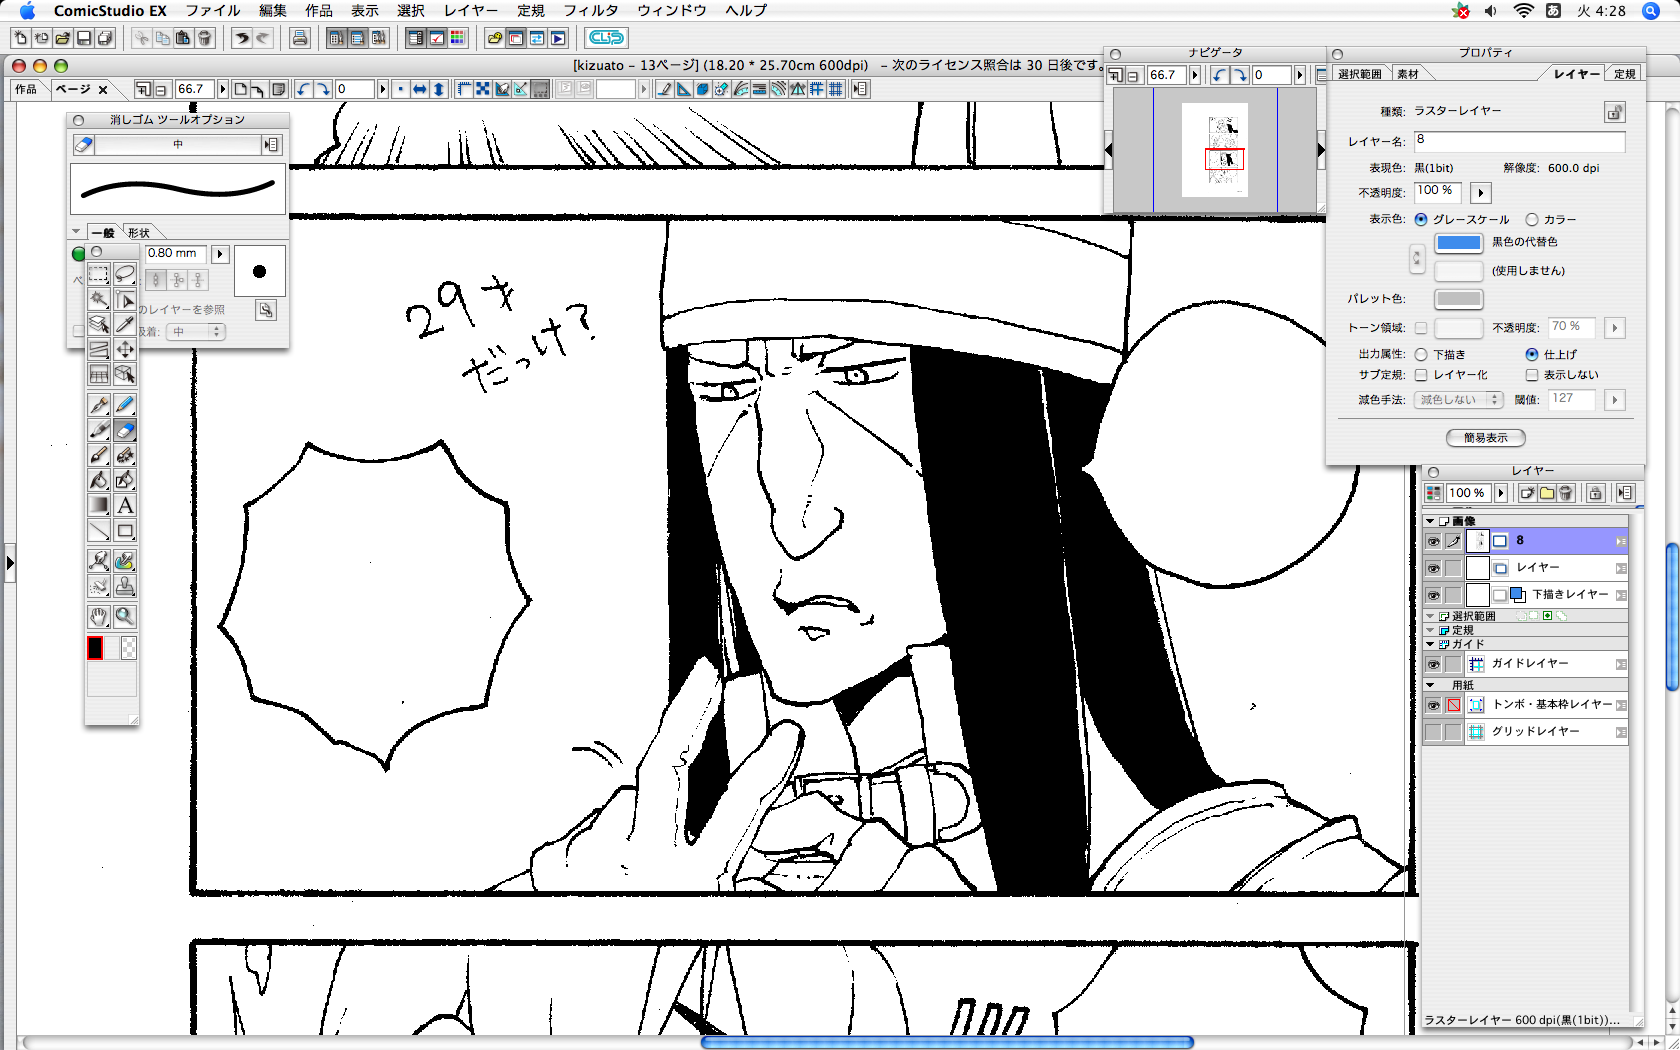Screen dimensions: 1680x1050
Task: Open the レイヤー menu in the menu bar
Action: 471,10
